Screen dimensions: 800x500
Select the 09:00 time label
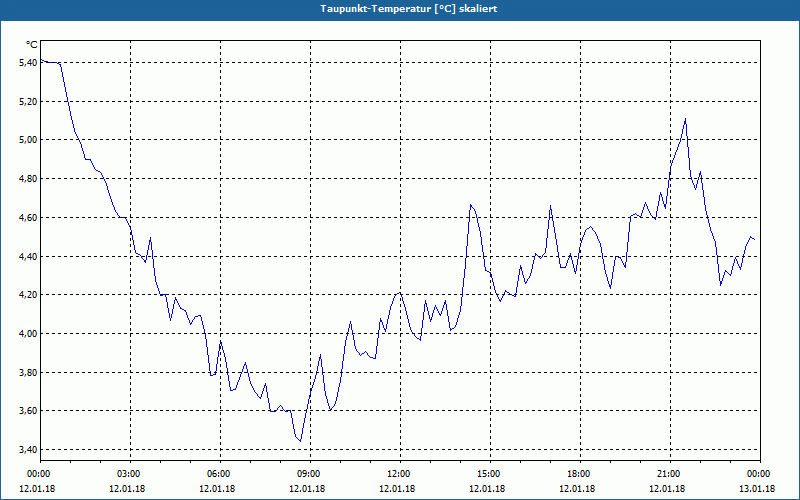tap(309, 474)
